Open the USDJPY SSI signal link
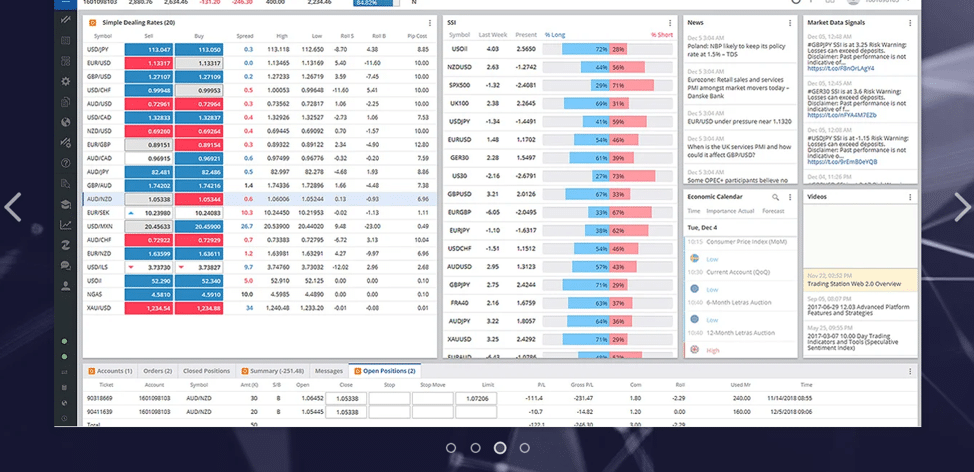Image resolution: width=974 pixels, height=472 pixels. point(842,161)
